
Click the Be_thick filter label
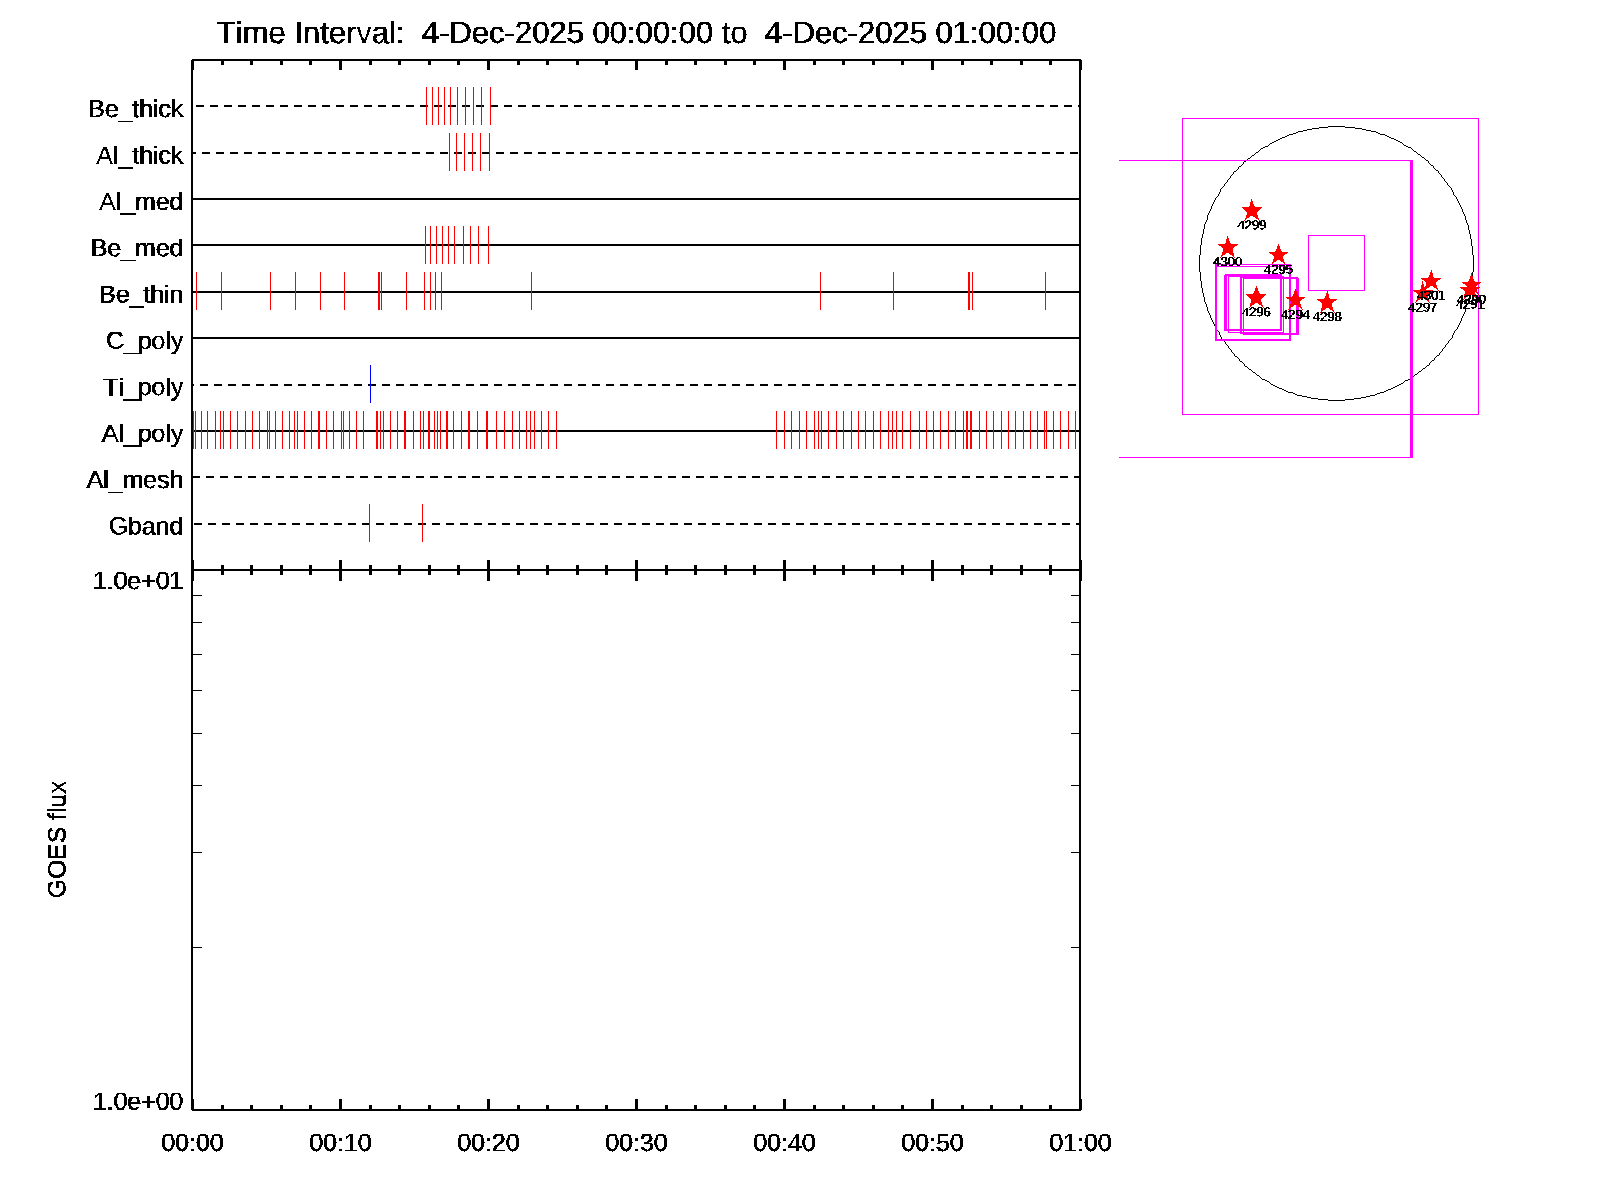[x=136, y=108]
